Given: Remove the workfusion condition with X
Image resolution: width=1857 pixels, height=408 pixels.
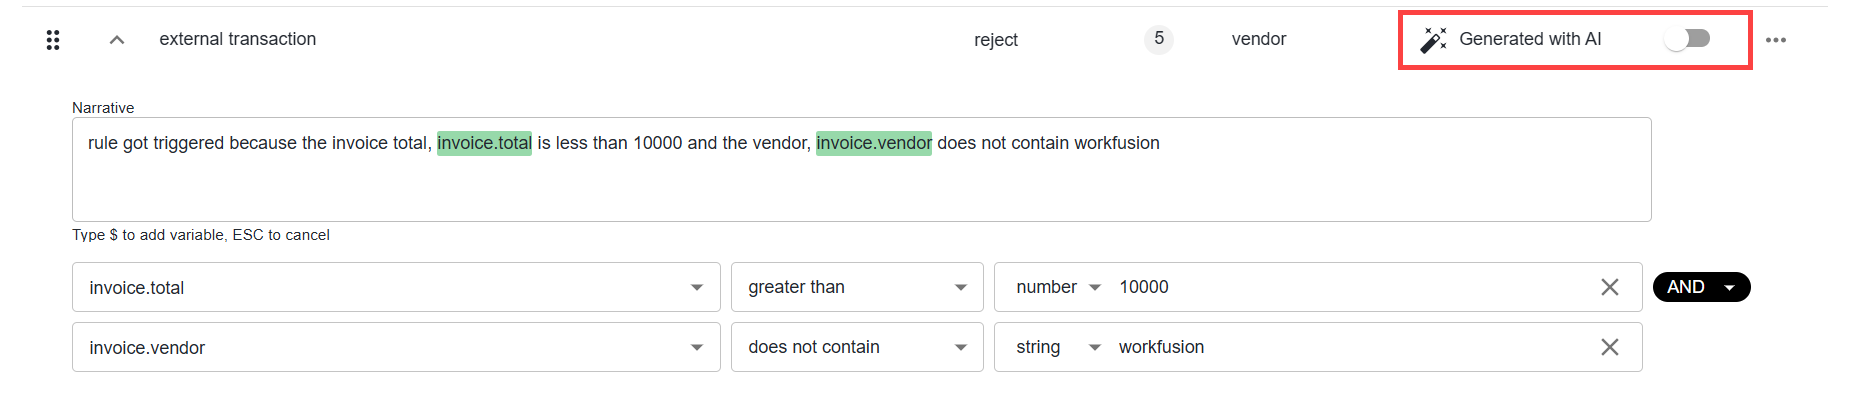Looking at the screenshot, I should (x=1609, y=347).
